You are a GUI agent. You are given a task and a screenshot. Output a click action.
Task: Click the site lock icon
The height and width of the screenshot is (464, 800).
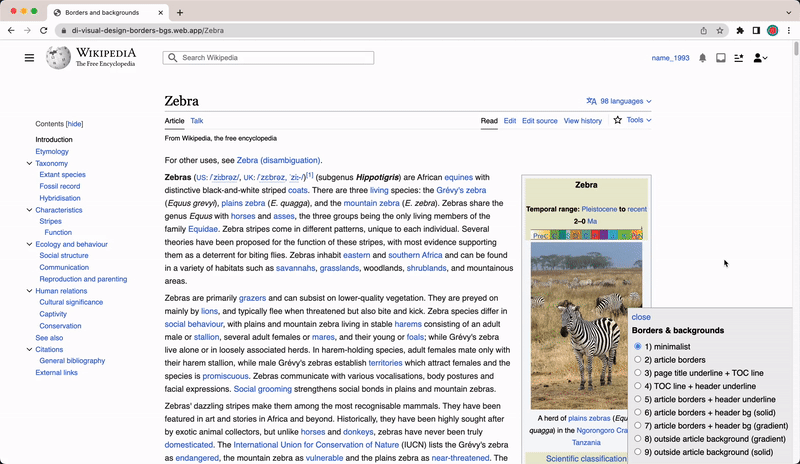coord(64,31)
